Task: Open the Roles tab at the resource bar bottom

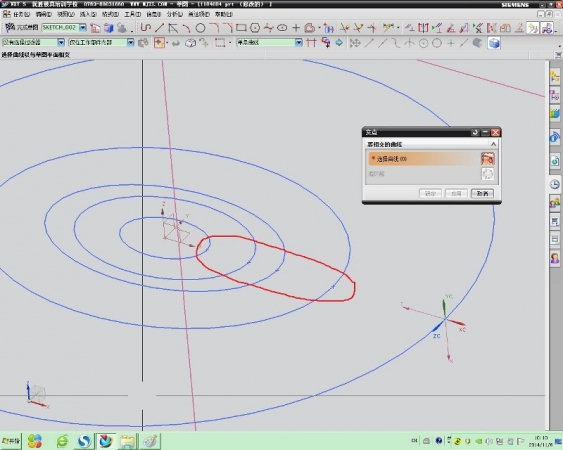Action: [555, 258]
